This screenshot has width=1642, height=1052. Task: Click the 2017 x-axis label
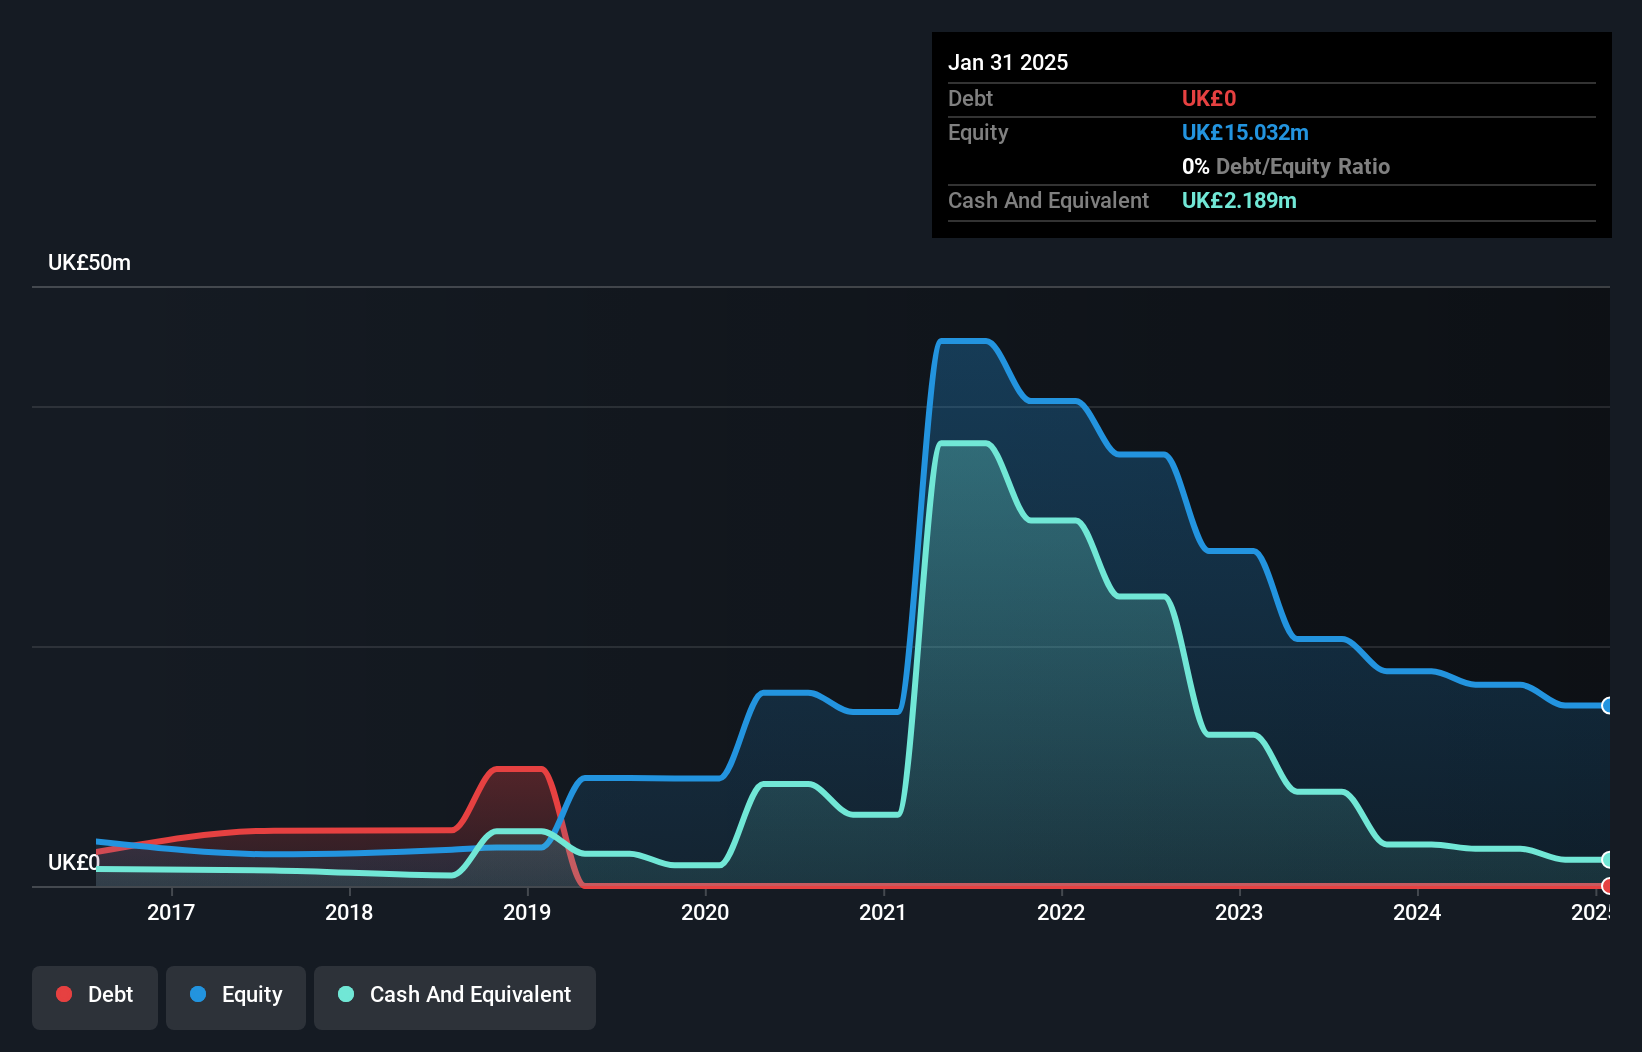click(171, 912)
